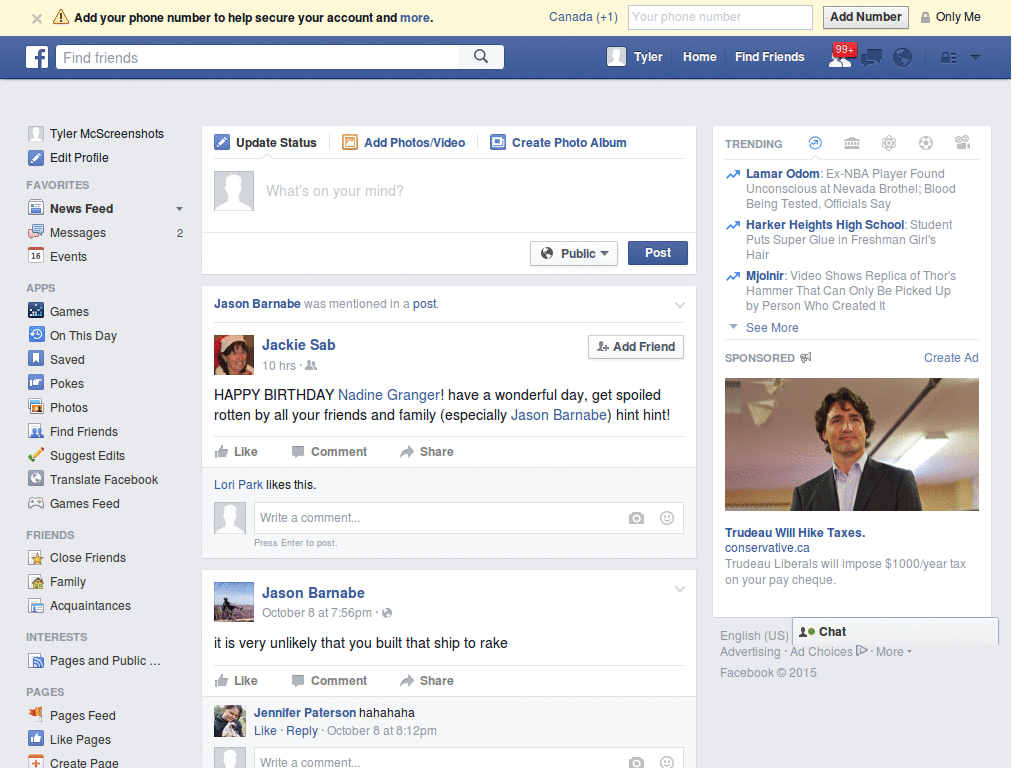Select Politics icon in Trending

852,143
